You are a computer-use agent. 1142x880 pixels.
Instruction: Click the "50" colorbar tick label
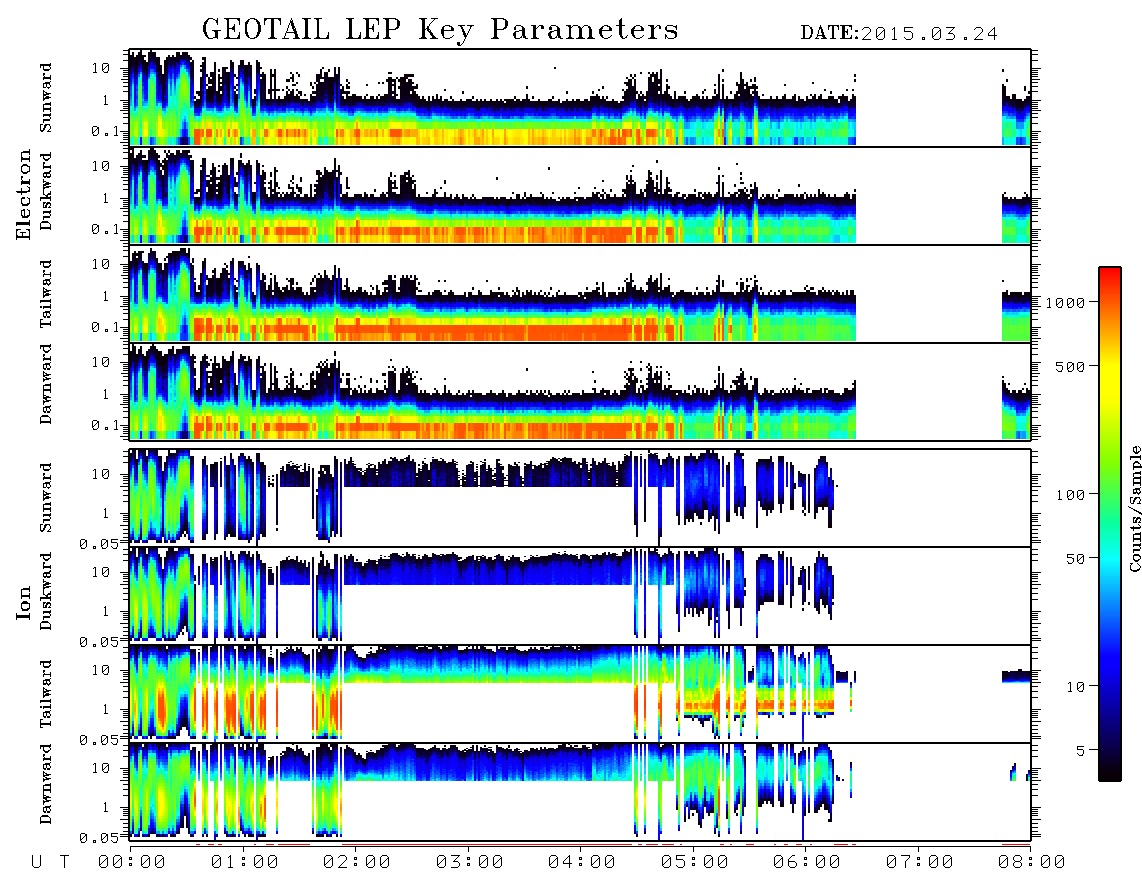click(x=1076, y=559)
